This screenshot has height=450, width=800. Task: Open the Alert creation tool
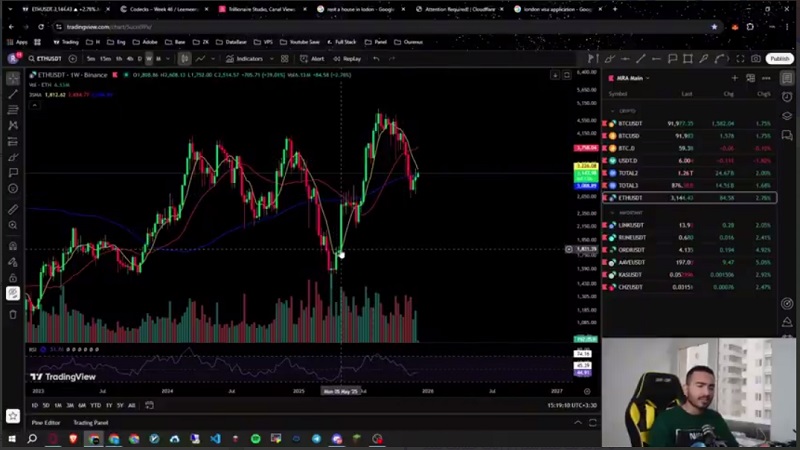coord(313,59)
